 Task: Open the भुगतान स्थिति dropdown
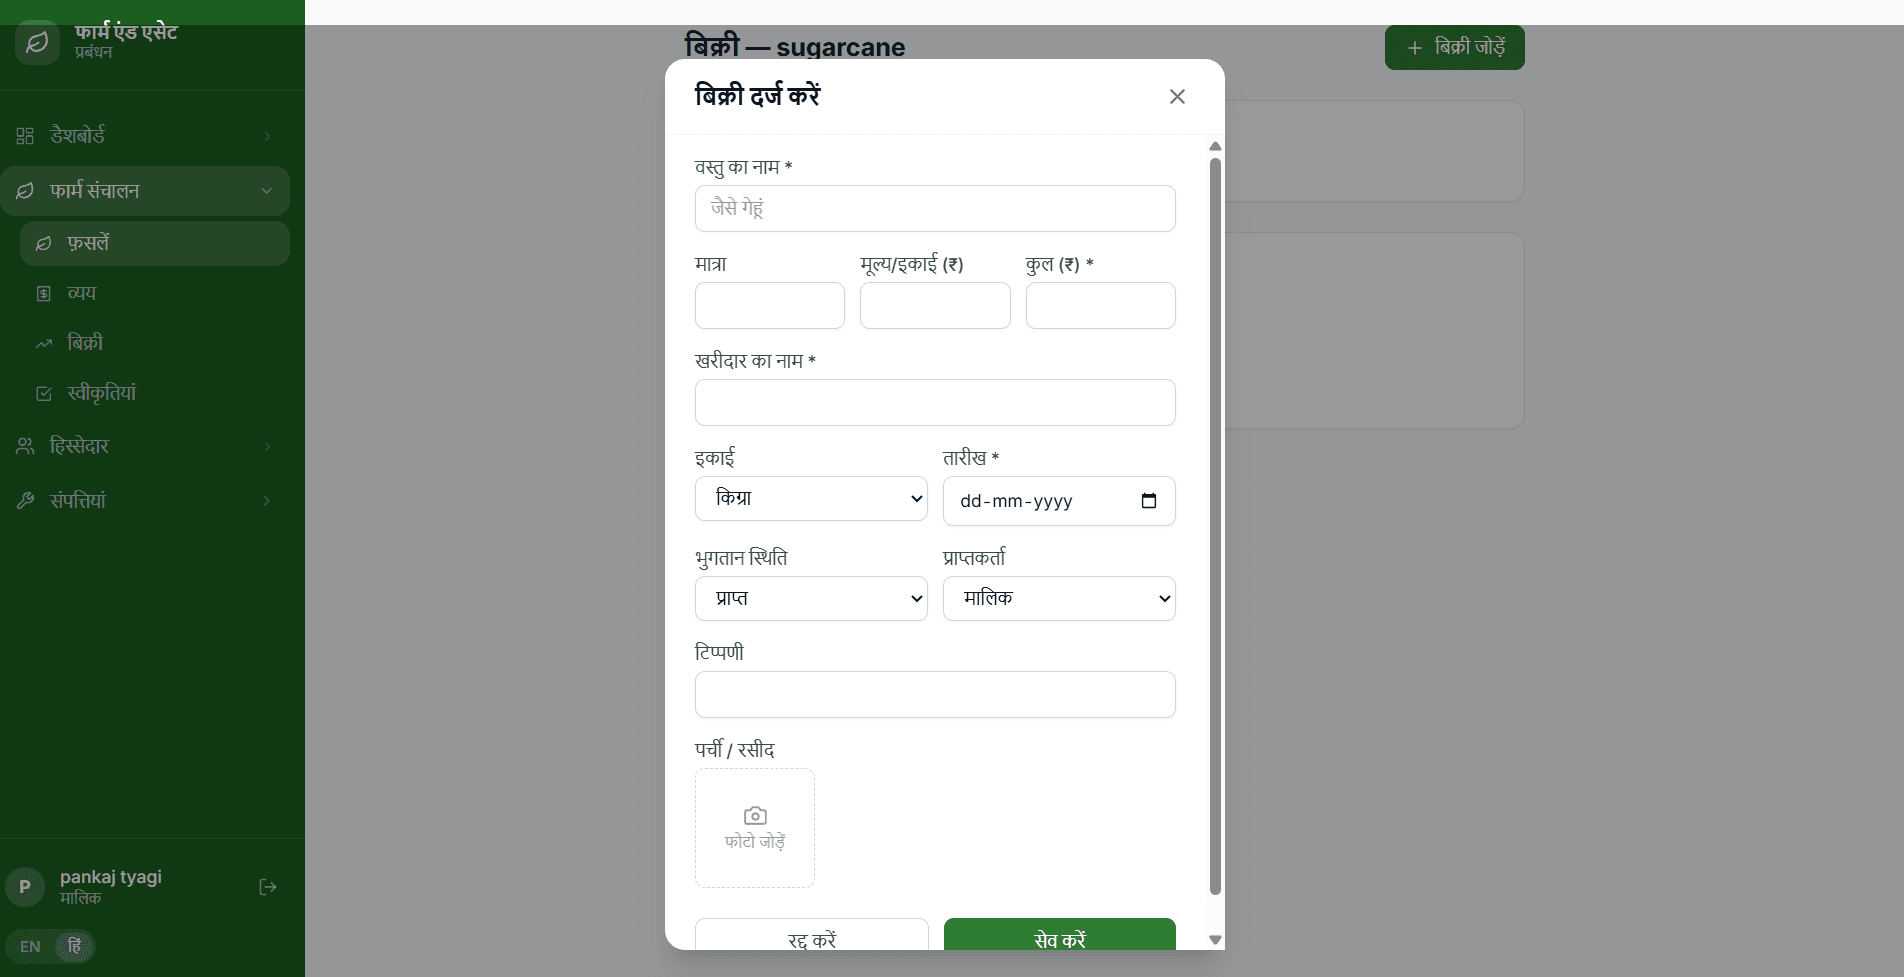click(x=811, y=599)
